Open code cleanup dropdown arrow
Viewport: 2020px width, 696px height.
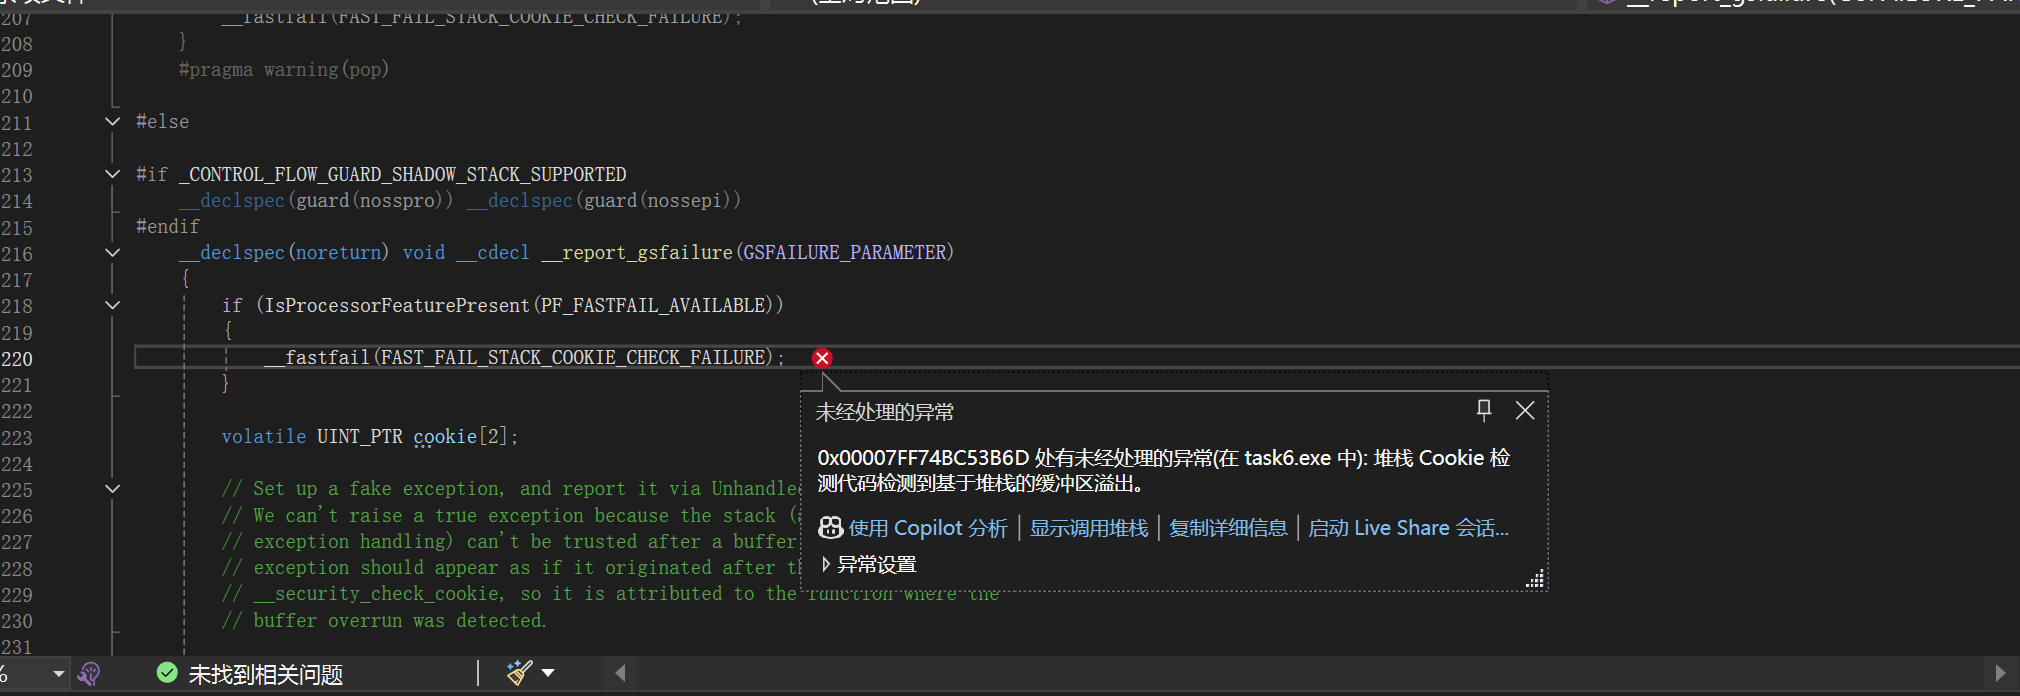pos(548,673)
